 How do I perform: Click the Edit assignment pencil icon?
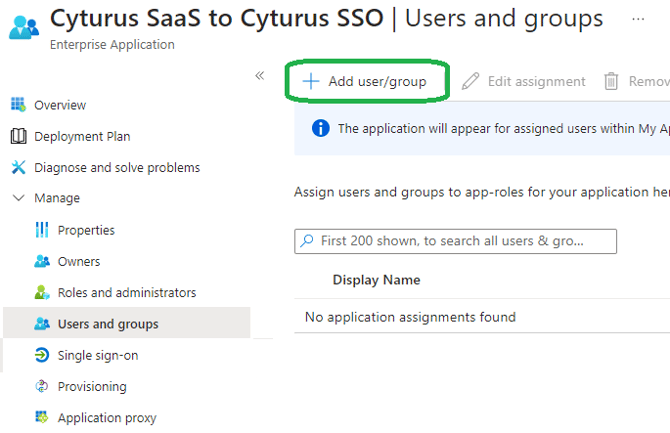tap(470, 82)
